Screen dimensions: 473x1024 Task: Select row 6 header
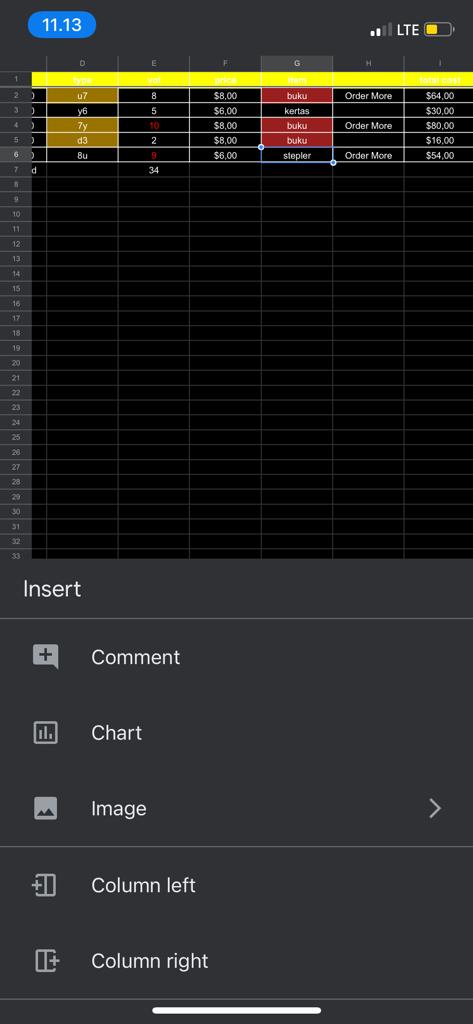click(x=16, y=155)
